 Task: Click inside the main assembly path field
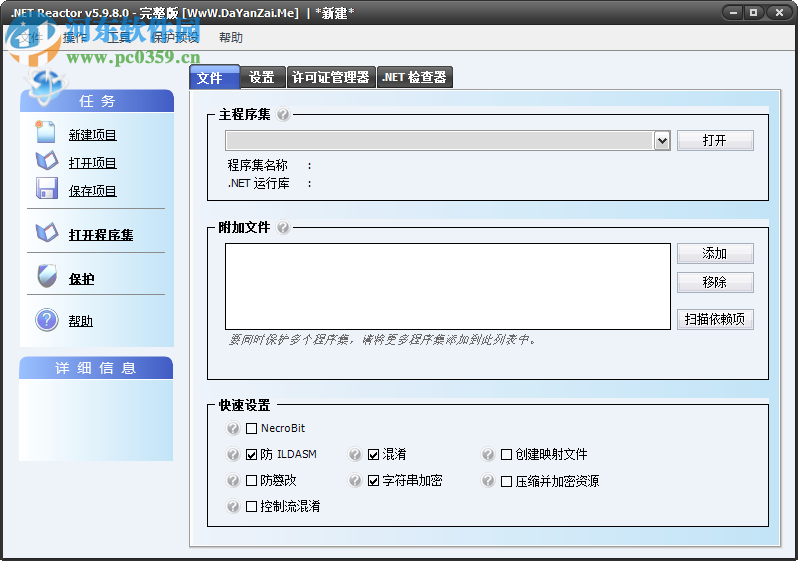pos(439,141)
